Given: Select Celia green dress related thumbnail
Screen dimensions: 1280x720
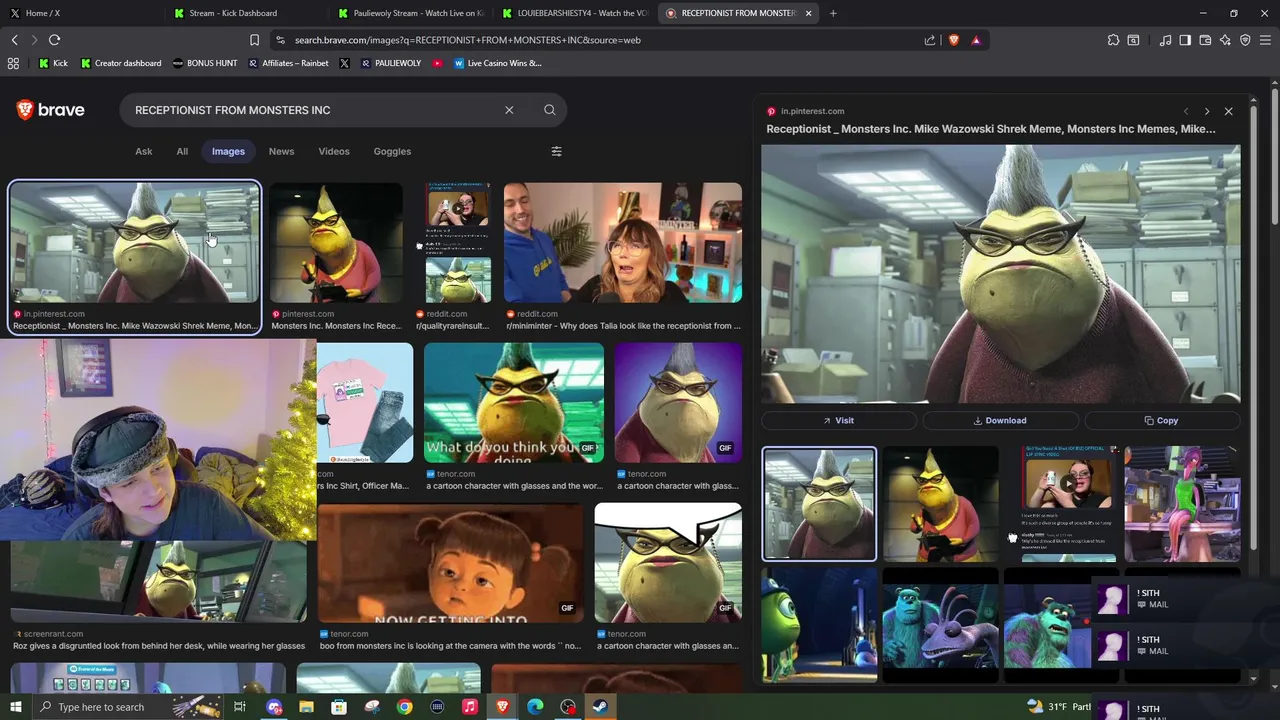Looking at the screenshot, I should (1182, 503).
